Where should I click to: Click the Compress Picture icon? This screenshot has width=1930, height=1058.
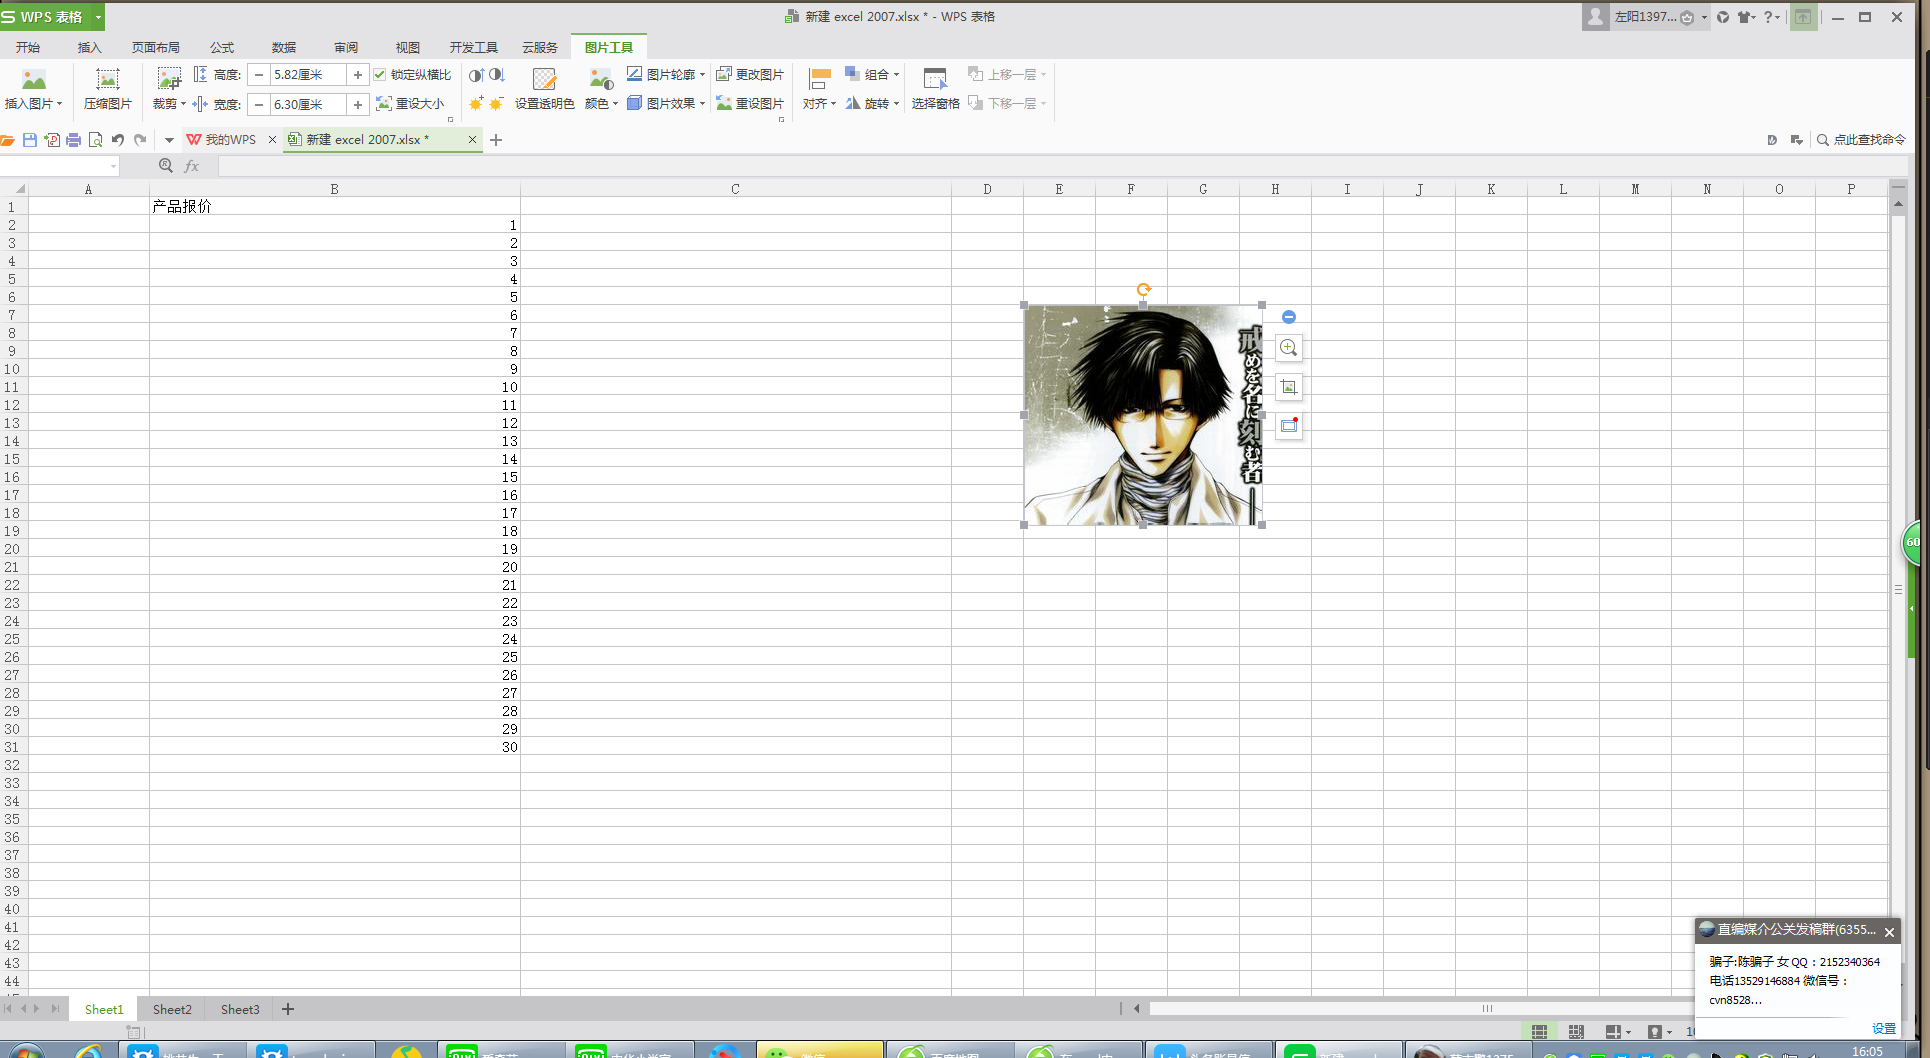pyautogui.click(x=107, y=80)
